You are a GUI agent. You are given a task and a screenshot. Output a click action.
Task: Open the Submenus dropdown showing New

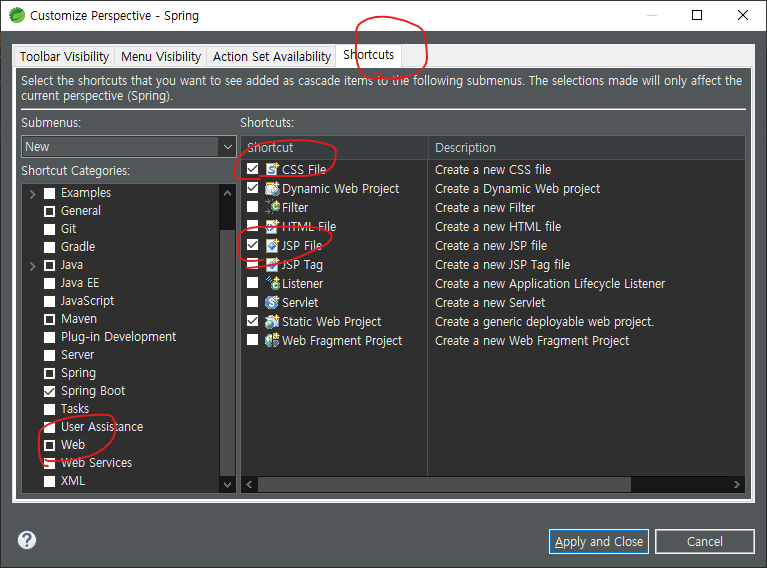point(129,147)
